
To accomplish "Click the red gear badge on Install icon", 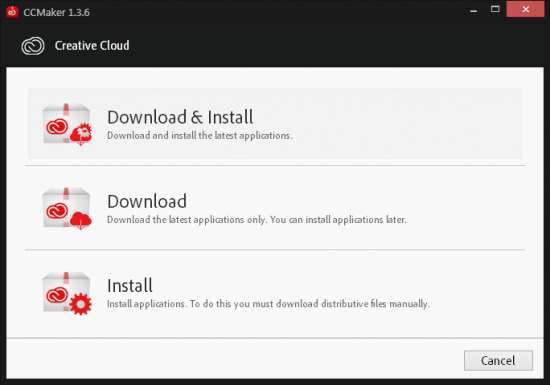I will coord(80,304).
